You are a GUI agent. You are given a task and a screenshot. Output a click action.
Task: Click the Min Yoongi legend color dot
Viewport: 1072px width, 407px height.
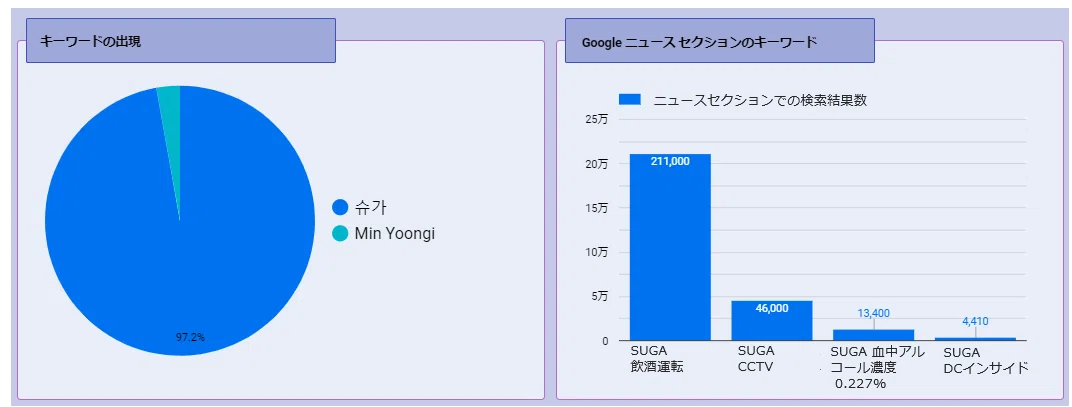(340, 233)
